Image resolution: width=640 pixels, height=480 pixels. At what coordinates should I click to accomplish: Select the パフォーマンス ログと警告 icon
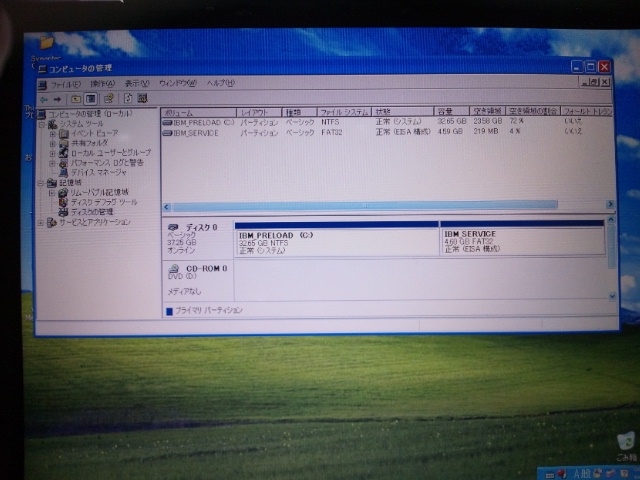click(63, 163)
